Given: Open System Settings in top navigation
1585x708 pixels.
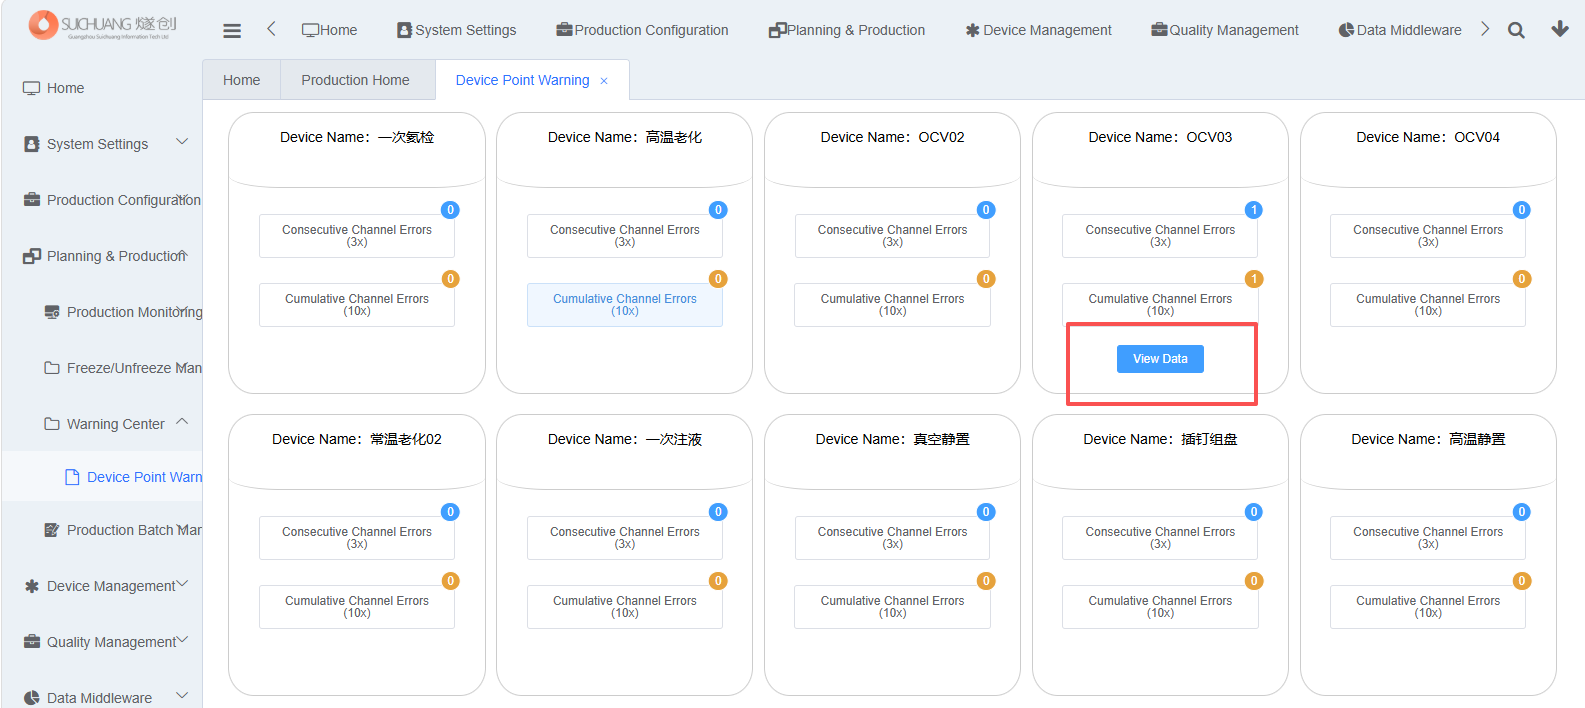Looking at the screenshot, I should tap(457, 30).
